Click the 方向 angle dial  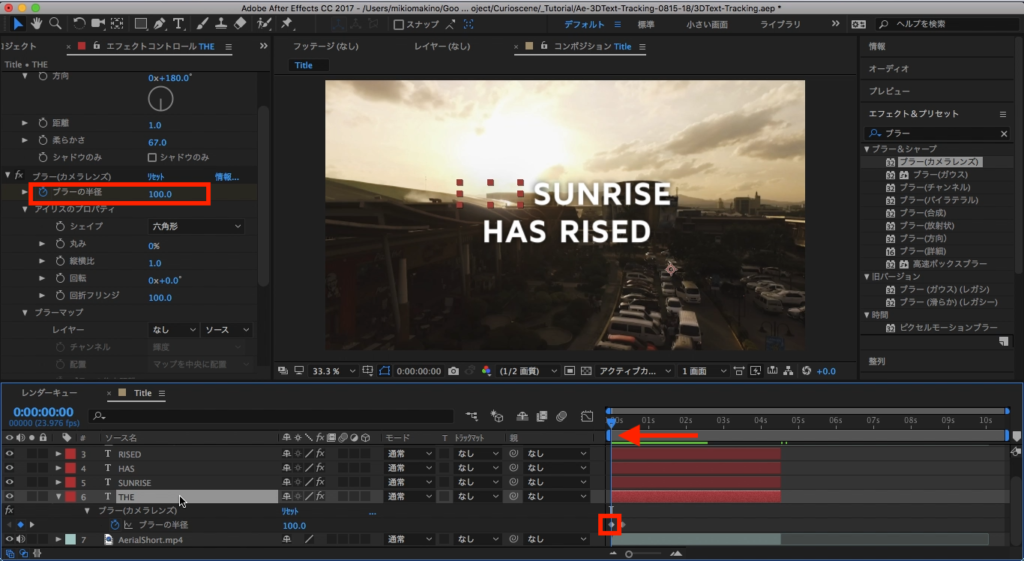click(160, 99)
